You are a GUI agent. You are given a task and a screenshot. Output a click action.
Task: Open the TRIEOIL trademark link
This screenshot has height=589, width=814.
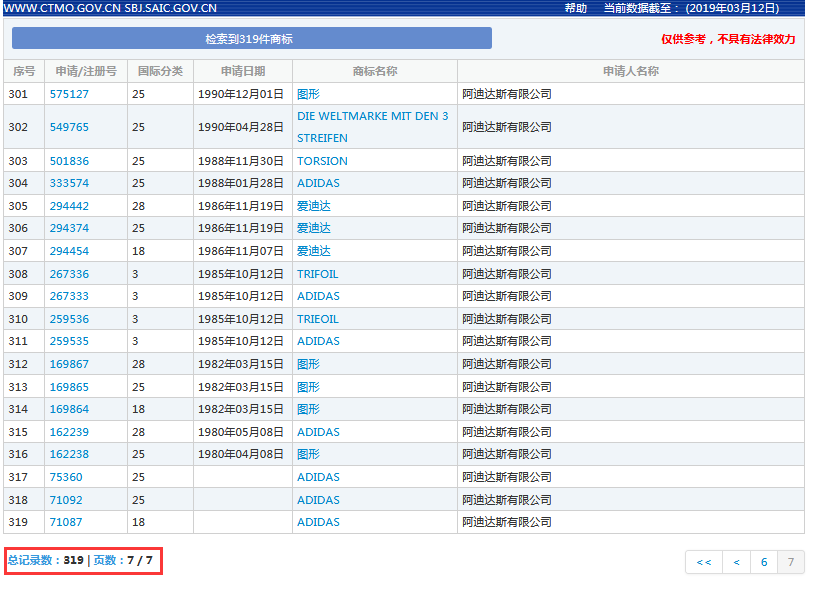coord(318,319)
